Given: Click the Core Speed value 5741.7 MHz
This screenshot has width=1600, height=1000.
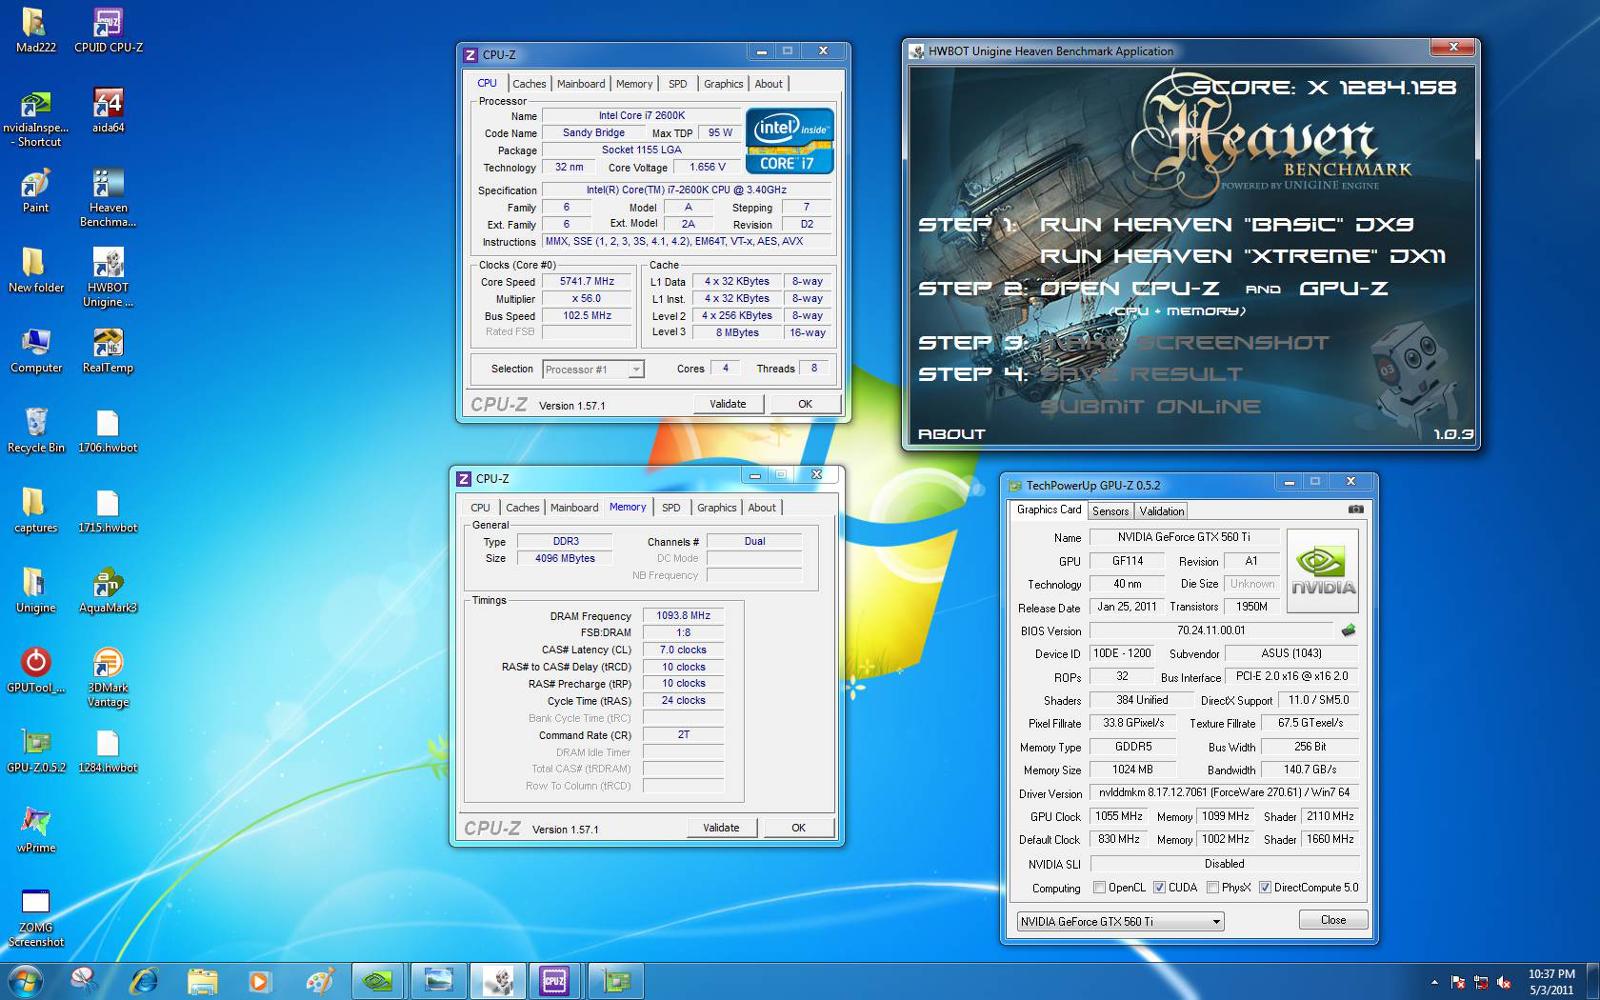Looking at the screenshot, I should click(587, 282).
